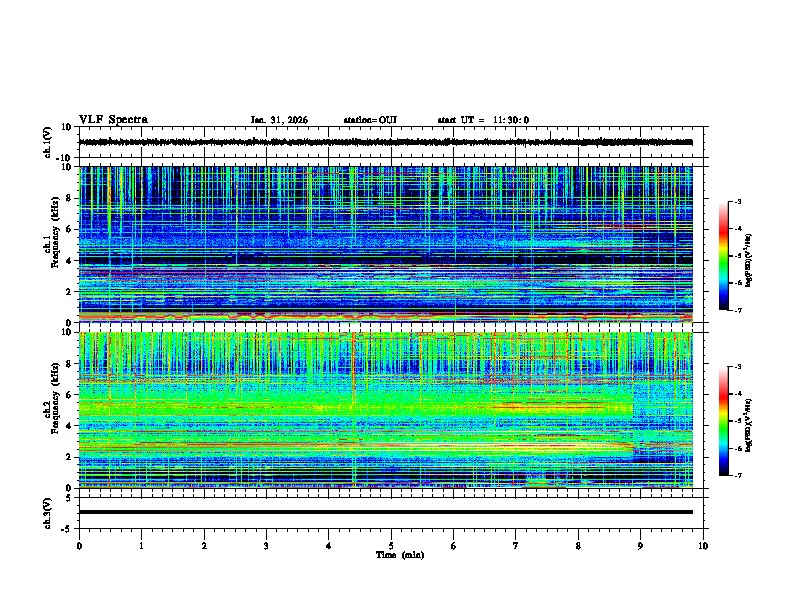The width and height of the screenshot is (792, 612).
Task: Click inside the ch.2 spectrogram panel
Action: coord(385,410)
